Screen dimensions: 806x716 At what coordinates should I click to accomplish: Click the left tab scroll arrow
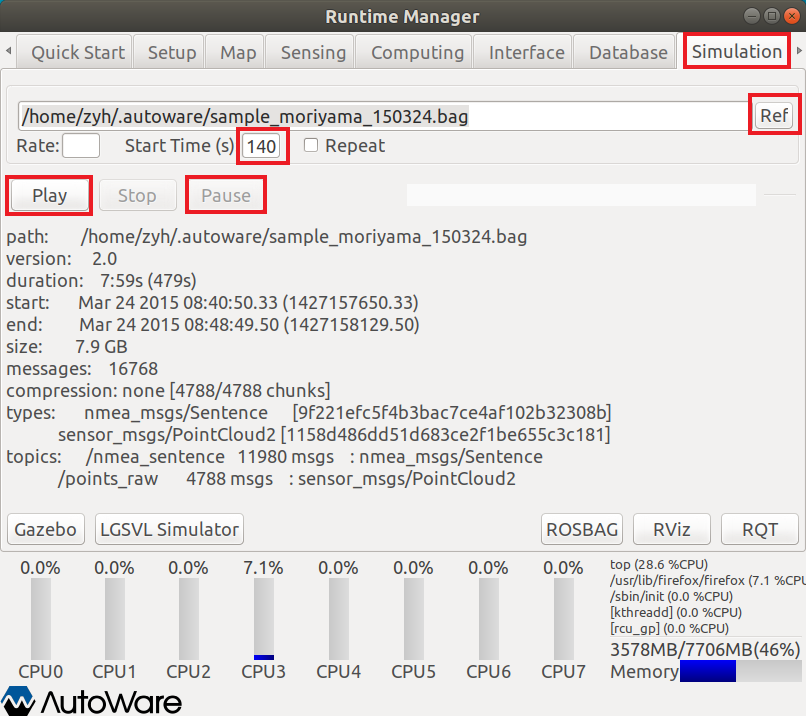click(9, 50)
